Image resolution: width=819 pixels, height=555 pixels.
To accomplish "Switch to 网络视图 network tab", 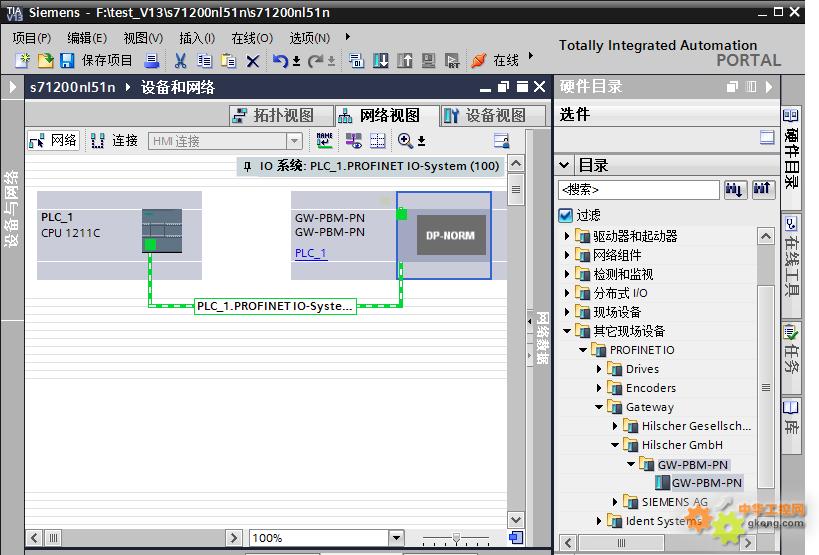I will 387,115.
